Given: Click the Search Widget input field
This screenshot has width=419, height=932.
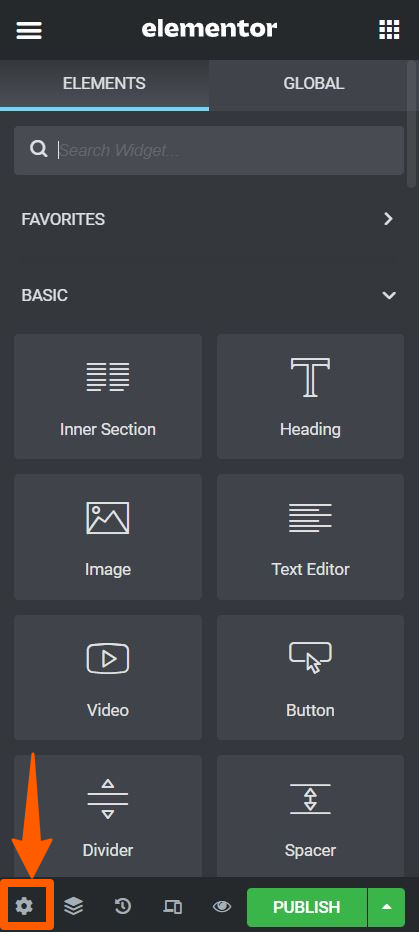Looking at the screenshot, I should pyautogui.click(x=209, y=150).
